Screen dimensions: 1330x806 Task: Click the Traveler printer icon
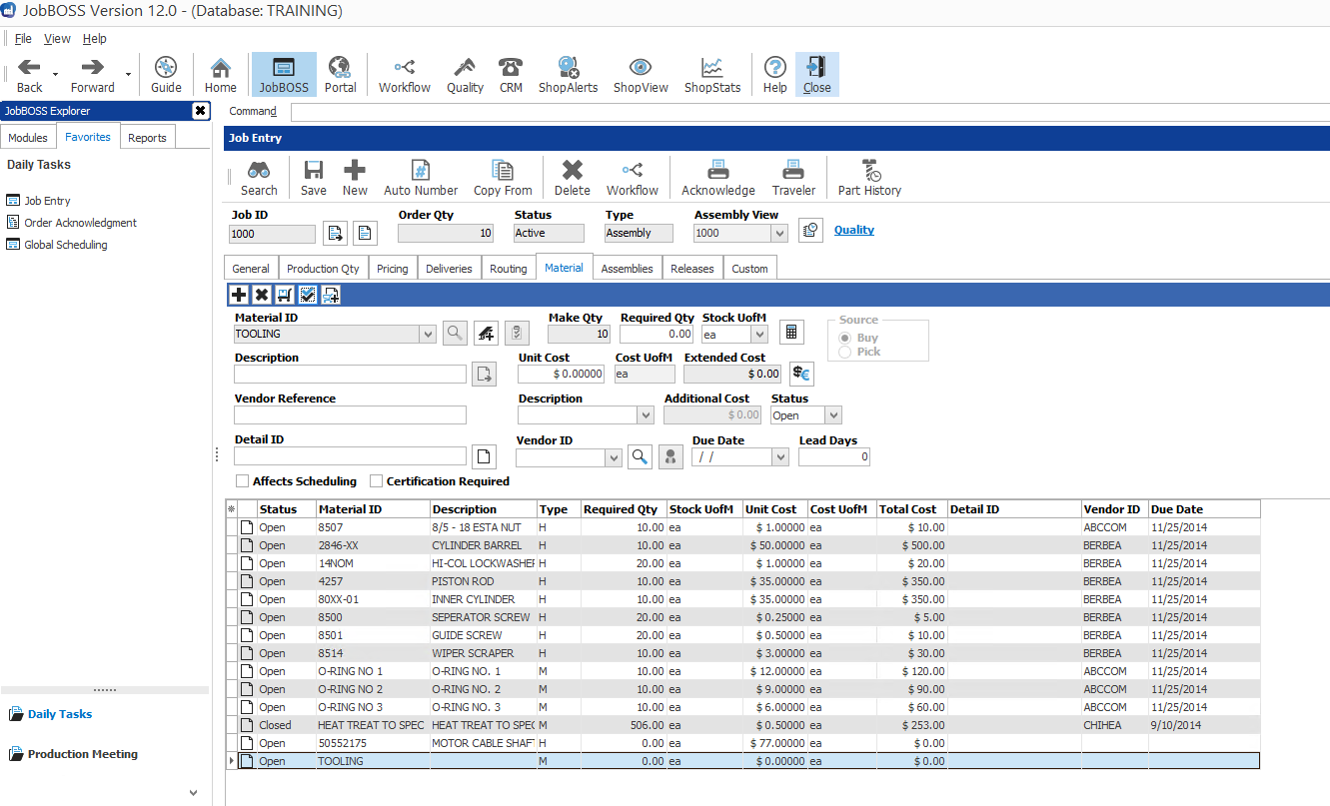click(x=793, y=177)
